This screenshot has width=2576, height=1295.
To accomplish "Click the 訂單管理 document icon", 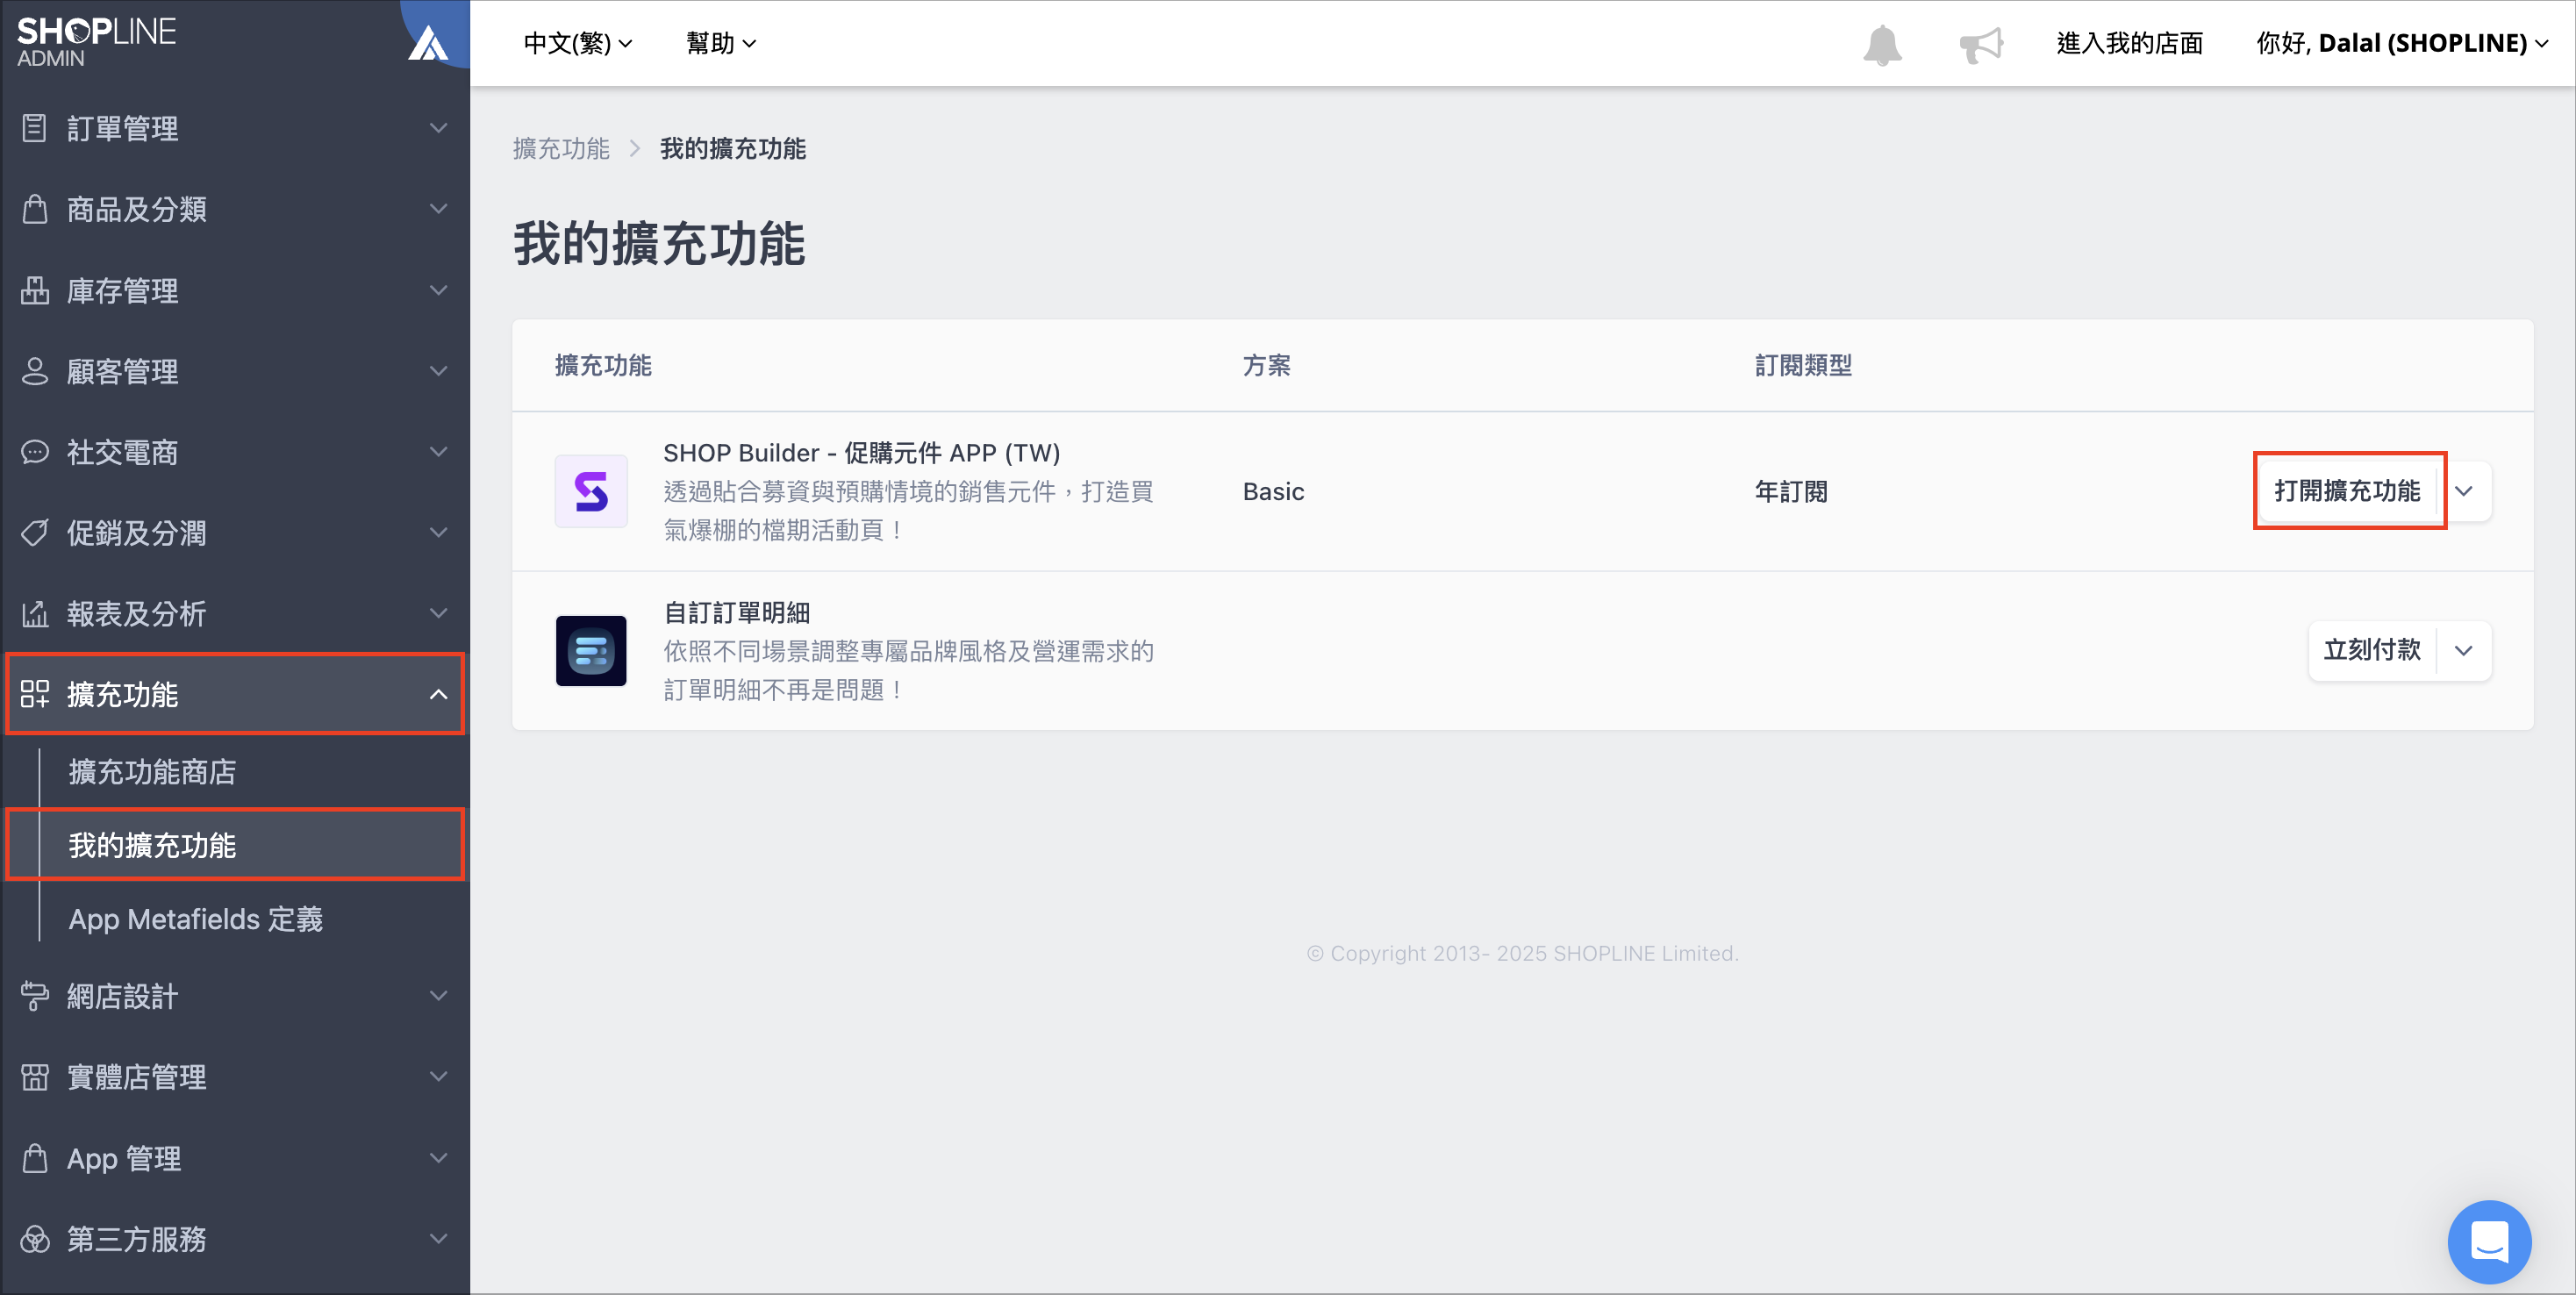I will tap(35, 128).
